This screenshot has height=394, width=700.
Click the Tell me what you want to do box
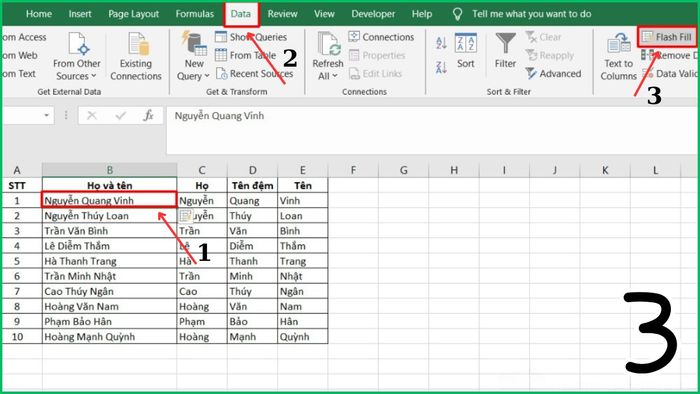pyautogui.click(x=531, y=14)
